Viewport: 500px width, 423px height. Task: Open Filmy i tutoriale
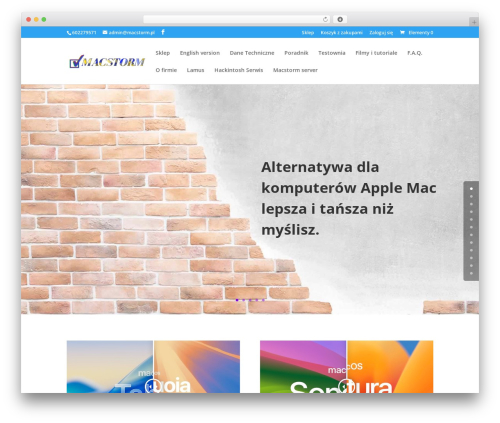click(x=376, y=53)
